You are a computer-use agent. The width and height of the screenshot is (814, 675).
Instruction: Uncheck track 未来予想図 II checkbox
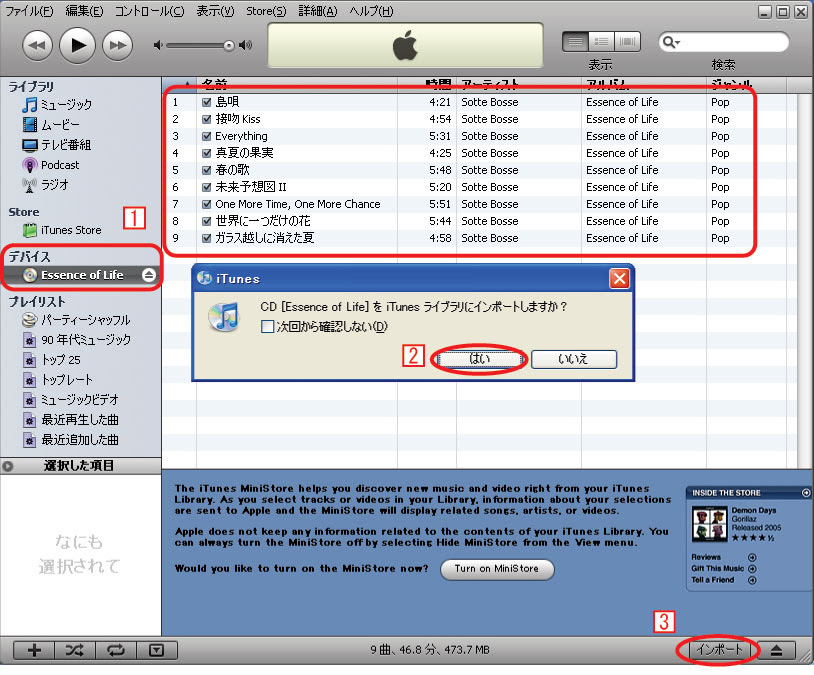[206, 187]
